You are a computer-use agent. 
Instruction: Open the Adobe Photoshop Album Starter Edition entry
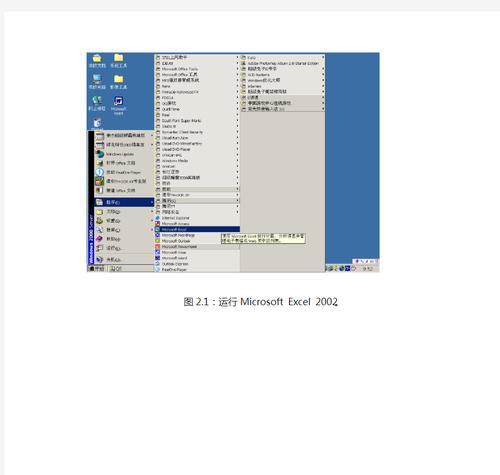click(283, 63)
